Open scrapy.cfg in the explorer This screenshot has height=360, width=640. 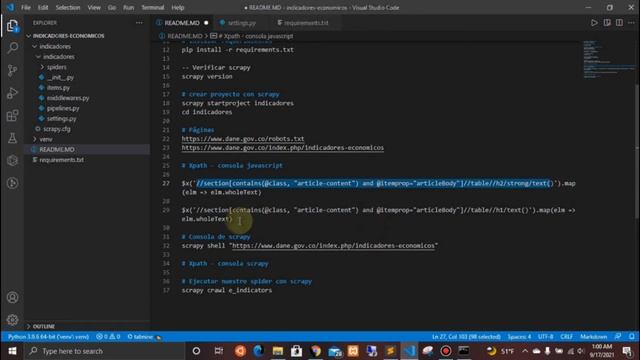[x=57, y=129]
